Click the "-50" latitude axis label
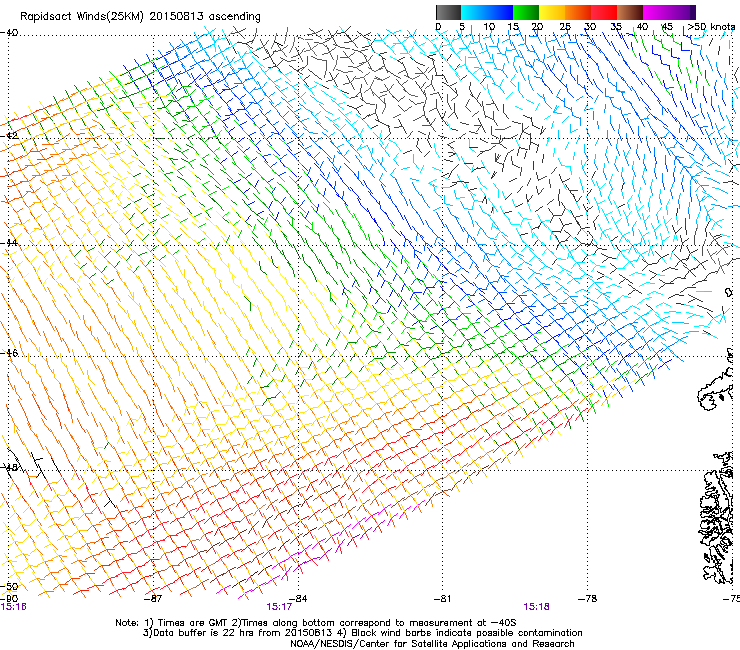 tap(9, 587)
